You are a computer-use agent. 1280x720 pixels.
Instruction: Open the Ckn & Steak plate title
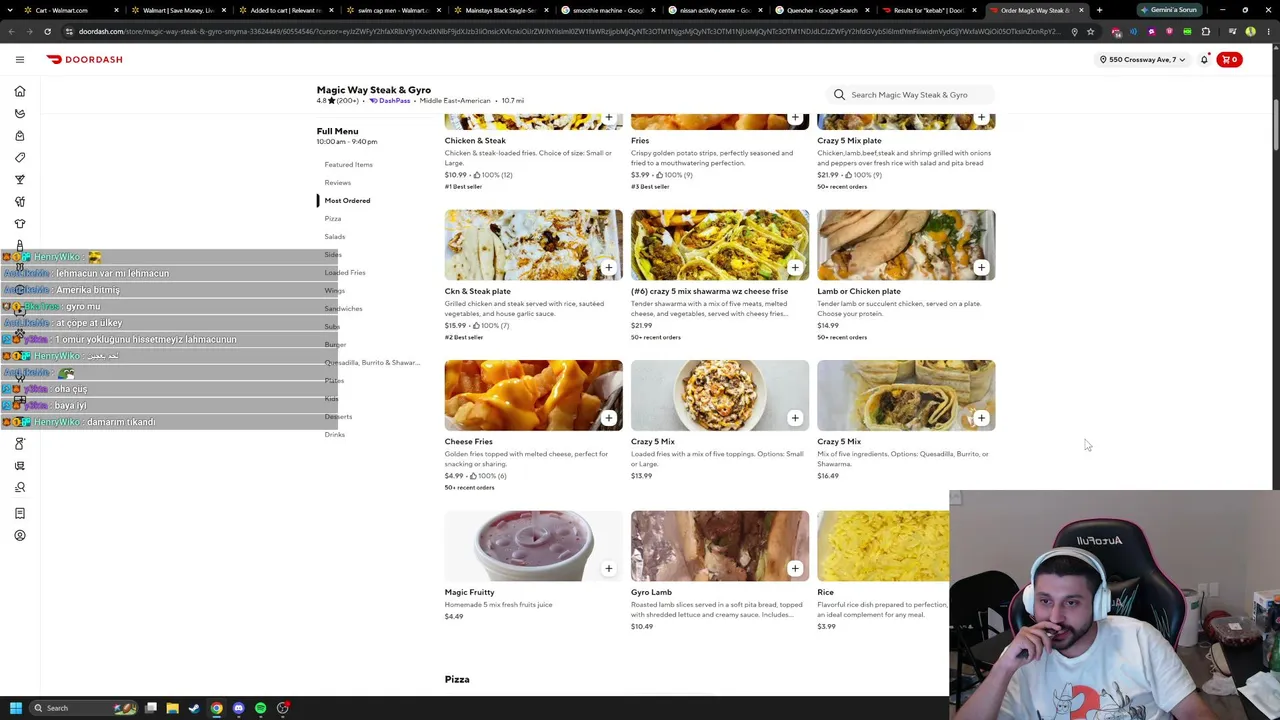pos(477,291)
